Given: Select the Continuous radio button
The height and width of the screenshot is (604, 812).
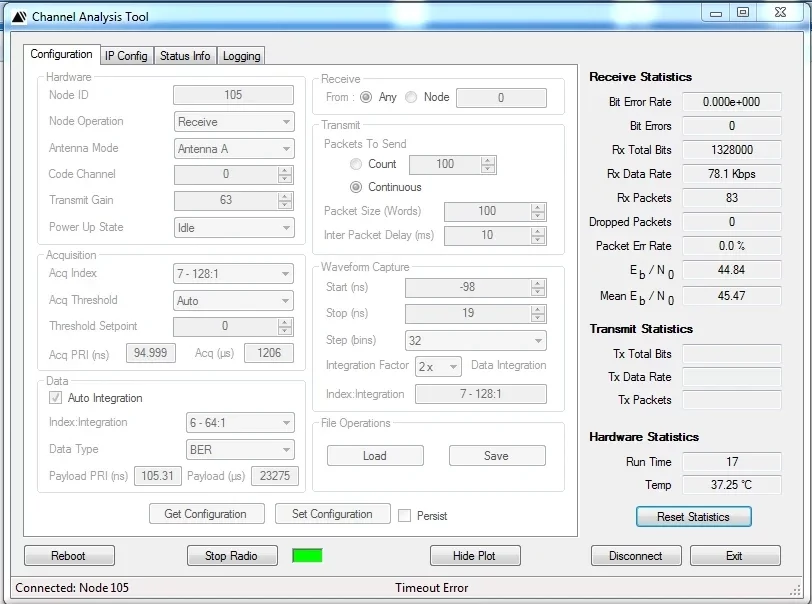Looking at the screenshot, I should (356, 187).
